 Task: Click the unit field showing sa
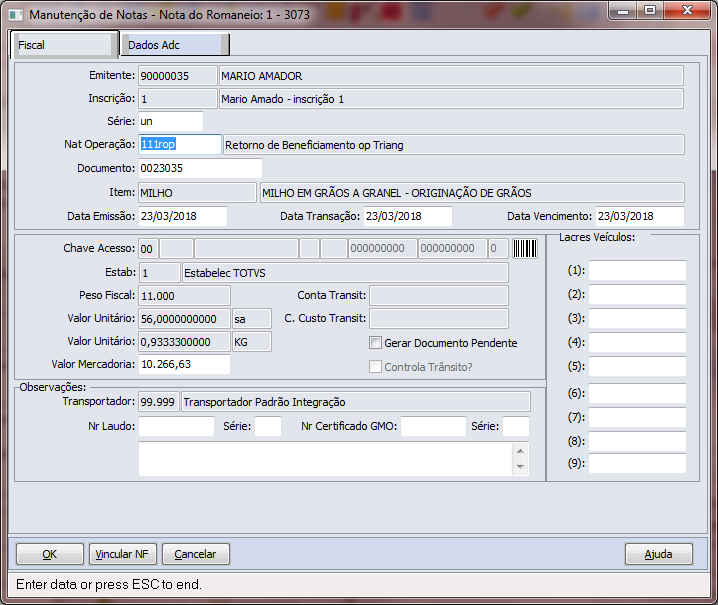pyautogui.click(x=252, y=319)
